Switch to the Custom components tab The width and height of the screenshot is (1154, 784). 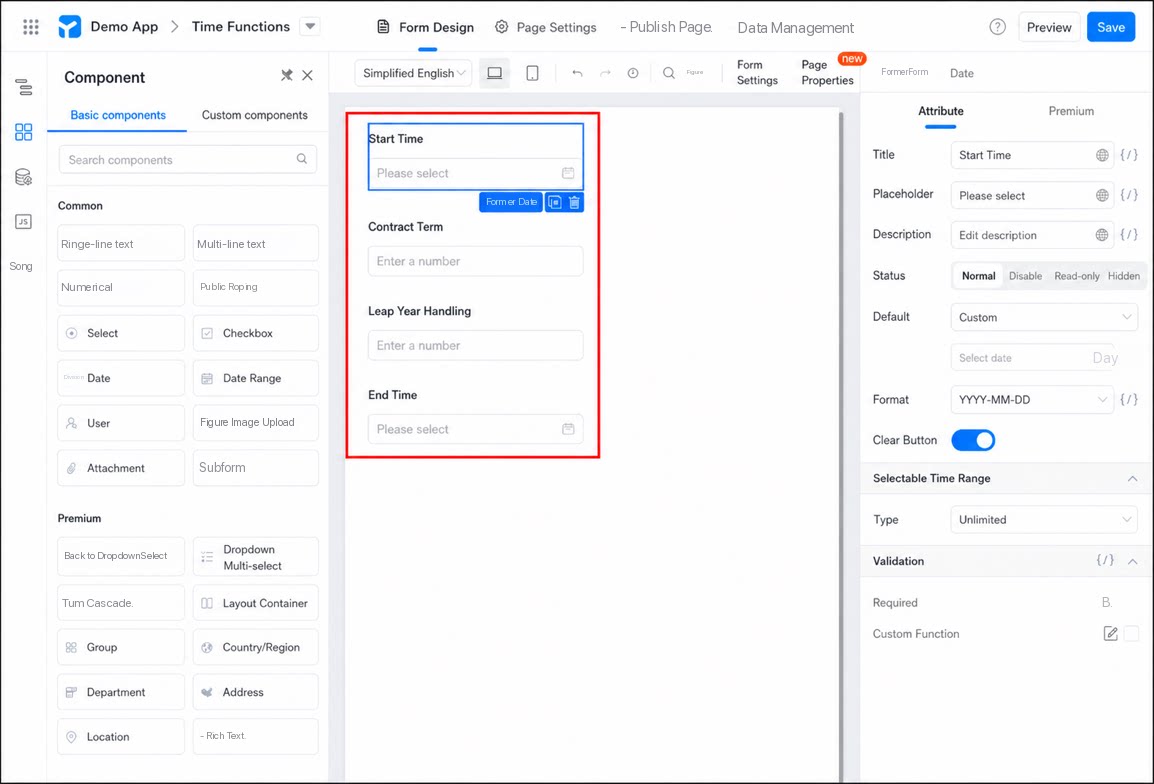tap(255, 115)
